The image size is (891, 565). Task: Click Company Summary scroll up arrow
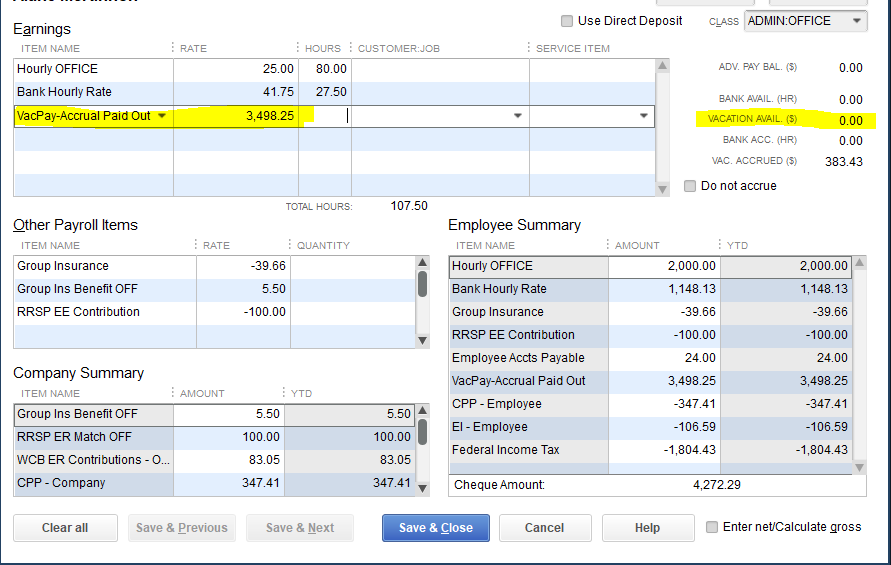(x=422, y=410)
